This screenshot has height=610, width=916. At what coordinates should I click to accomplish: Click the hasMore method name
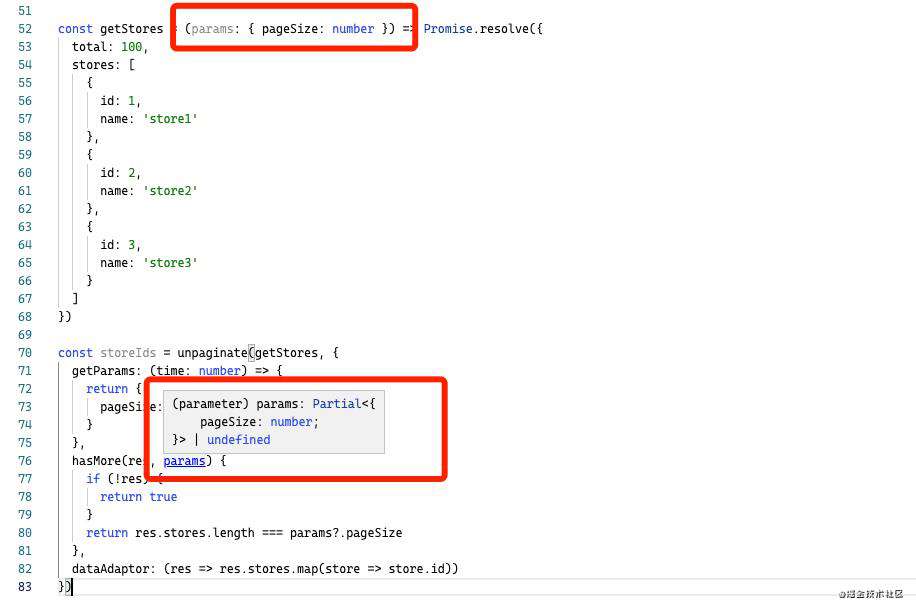click(96, 461)
